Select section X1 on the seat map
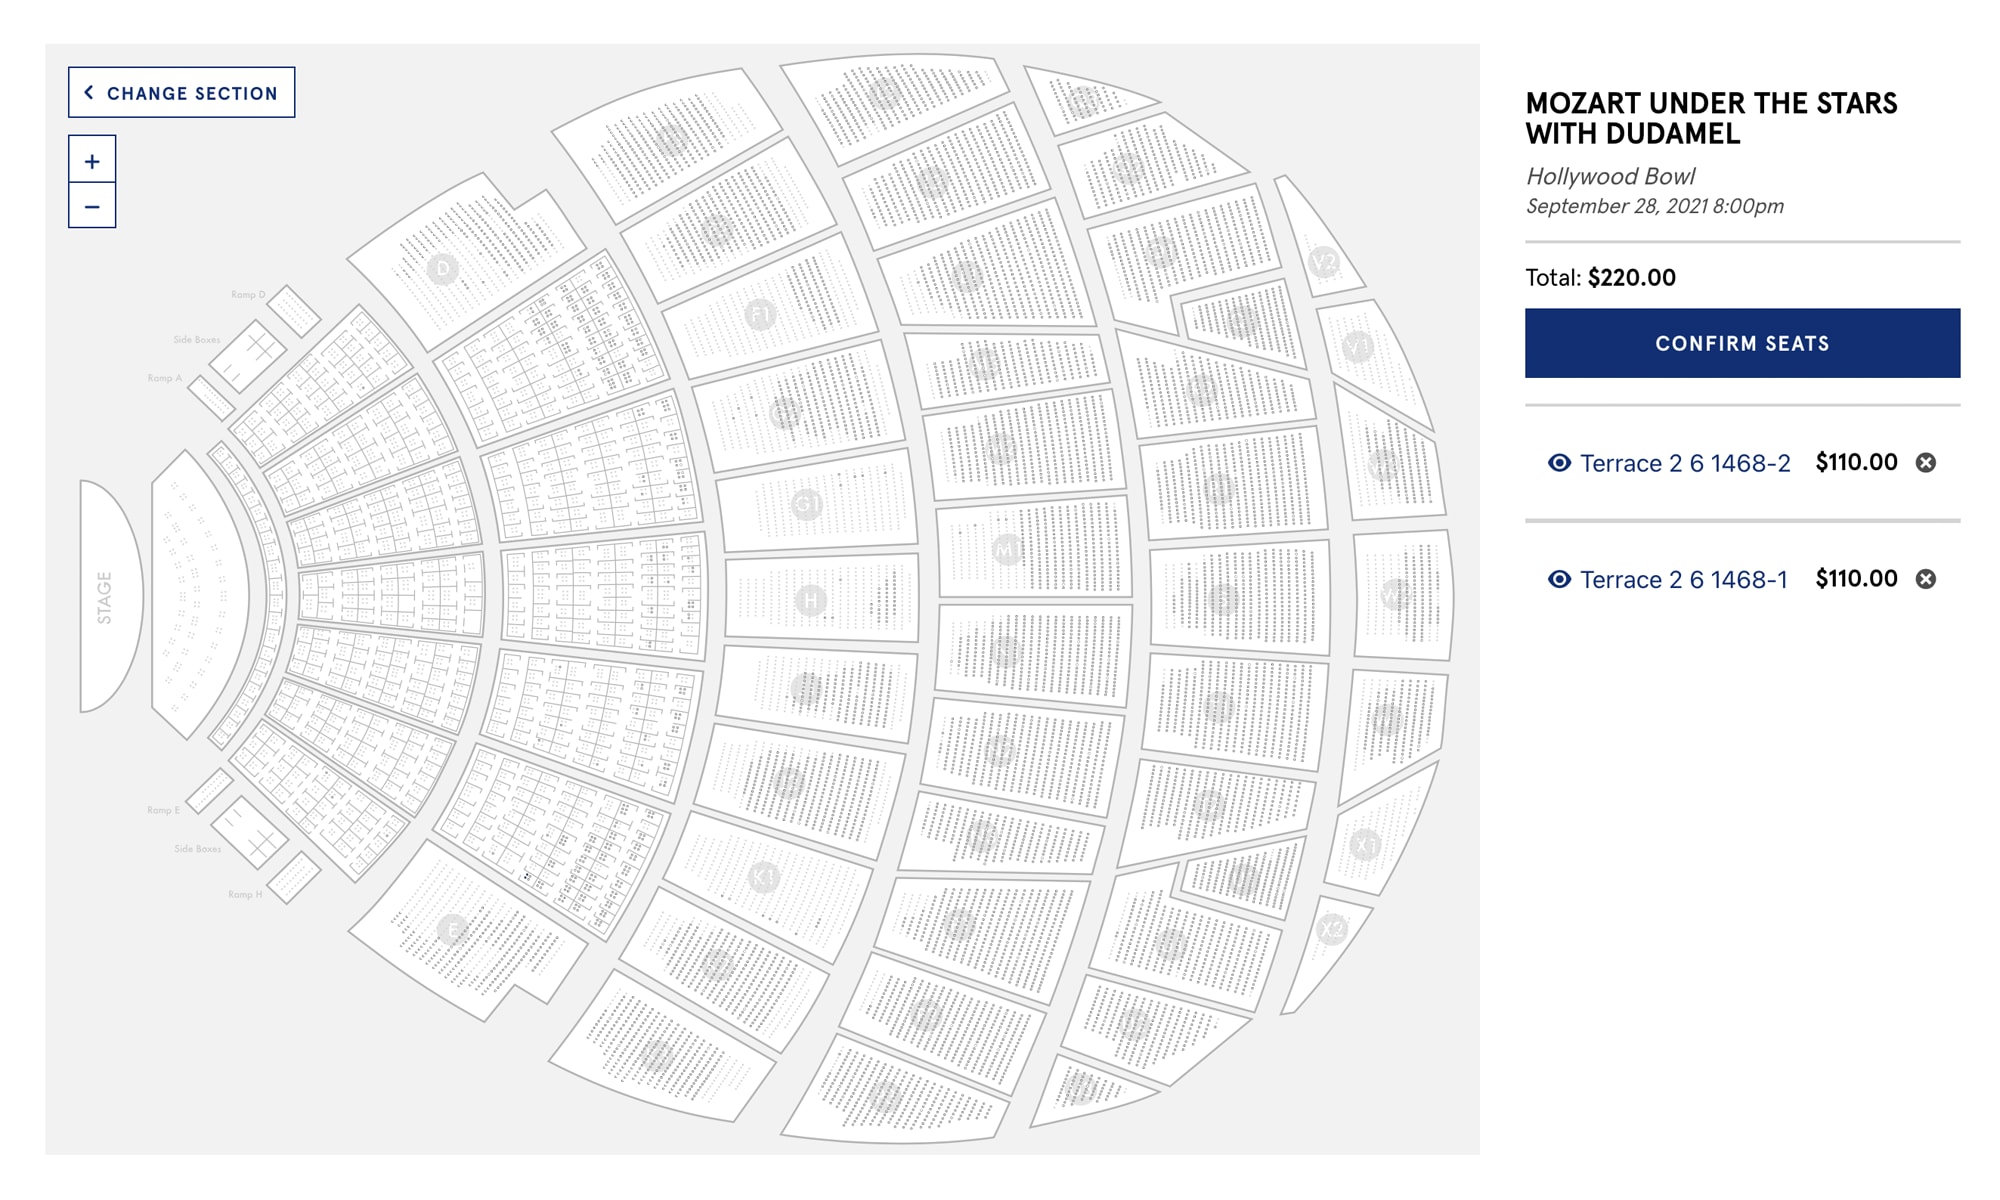2000x1200 pixels. 1365,845
